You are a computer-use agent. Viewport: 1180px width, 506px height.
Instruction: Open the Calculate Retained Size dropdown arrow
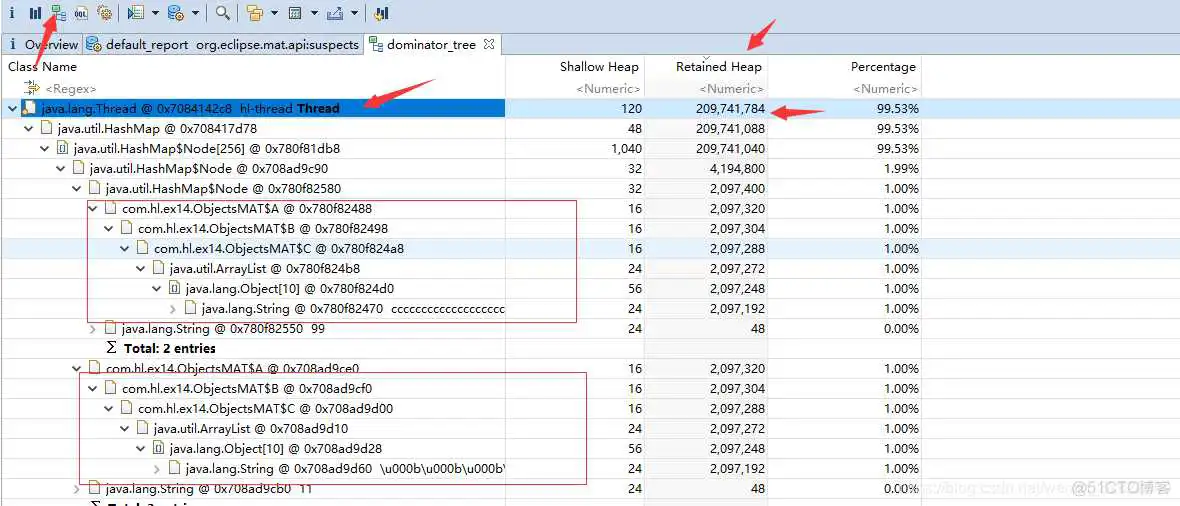tap(314, 14)
